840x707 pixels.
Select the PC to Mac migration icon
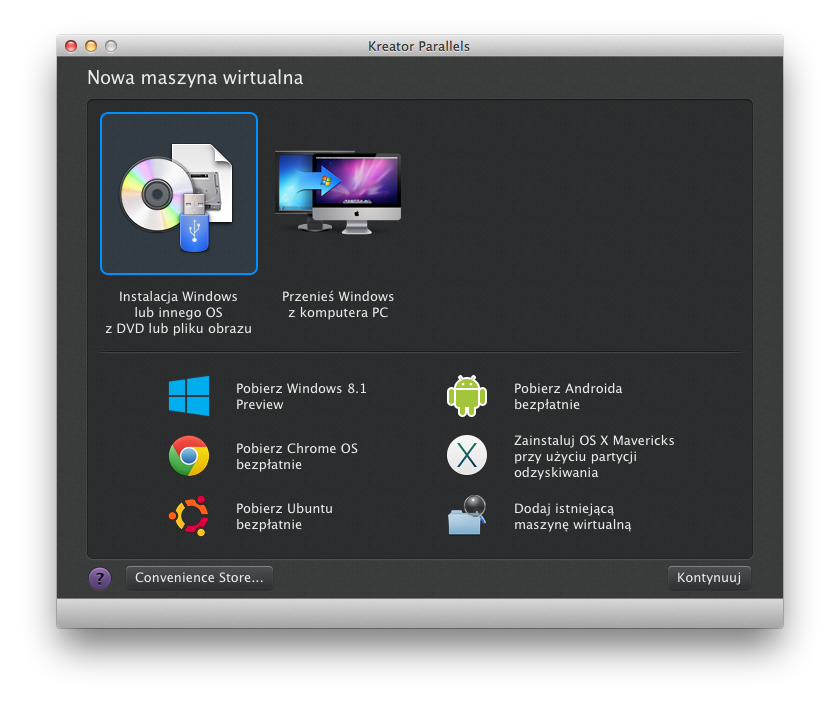[338, 193]
